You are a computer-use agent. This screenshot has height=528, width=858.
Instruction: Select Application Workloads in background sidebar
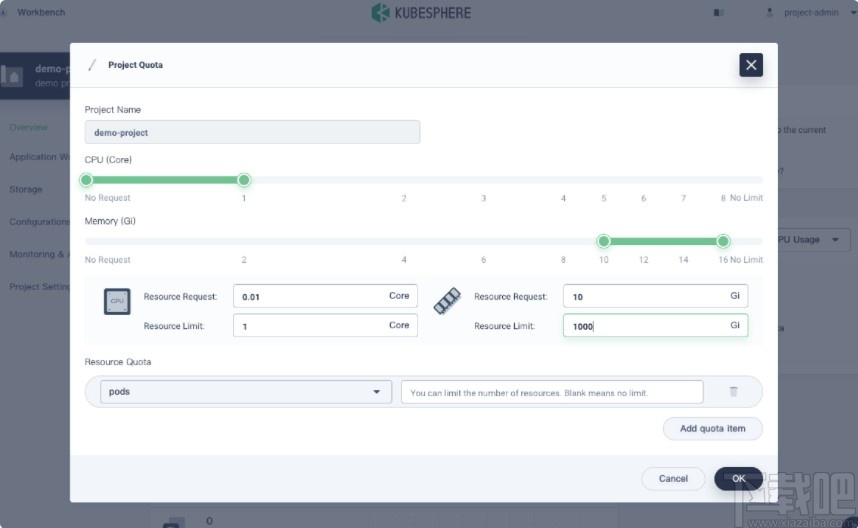pos(39,157)
